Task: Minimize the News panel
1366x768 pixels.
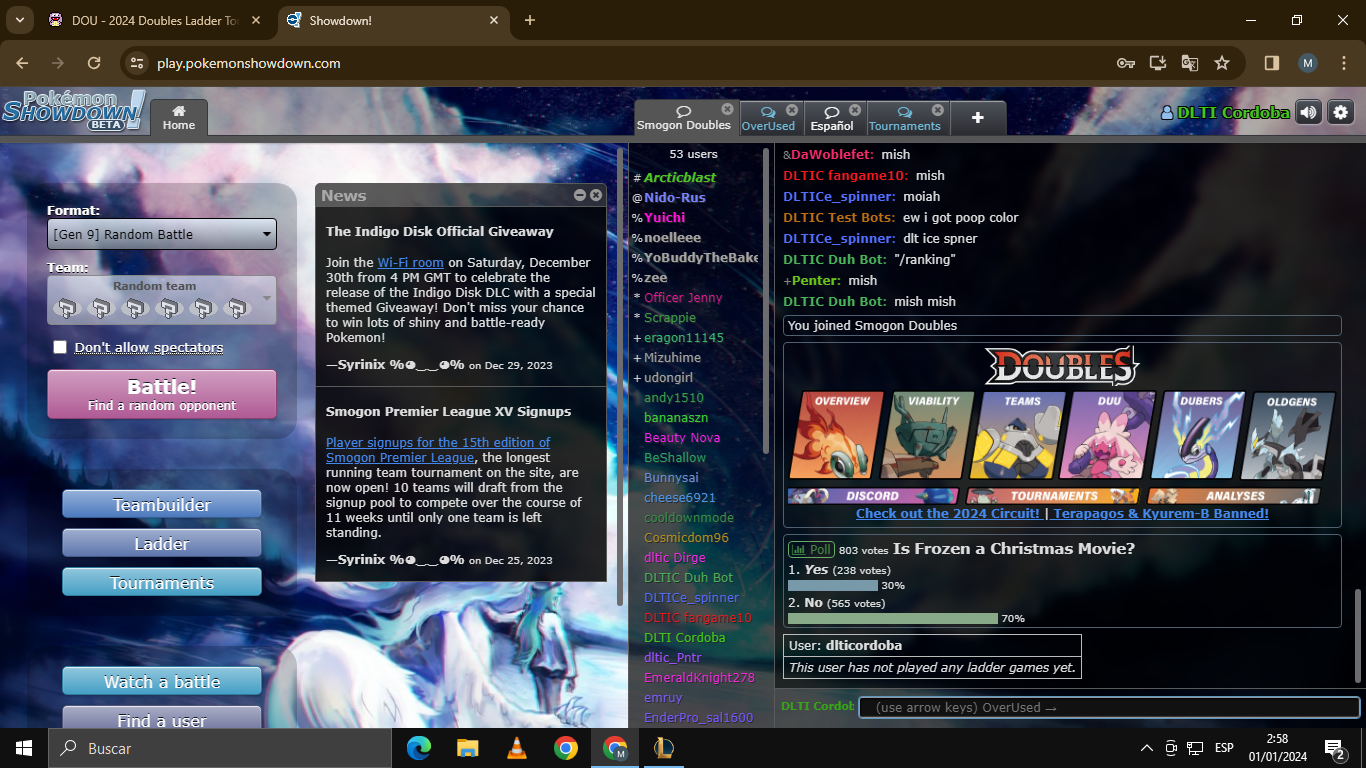Action: click(580, 195)
